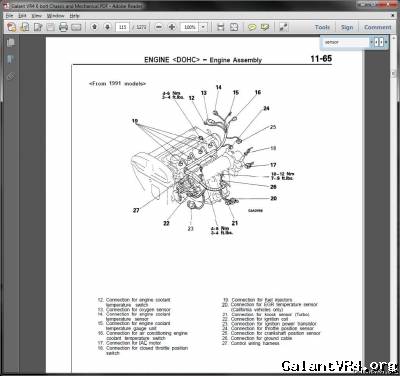Go to previous page with up arrow
Screen dimensions: 400x376
[94, 27]
